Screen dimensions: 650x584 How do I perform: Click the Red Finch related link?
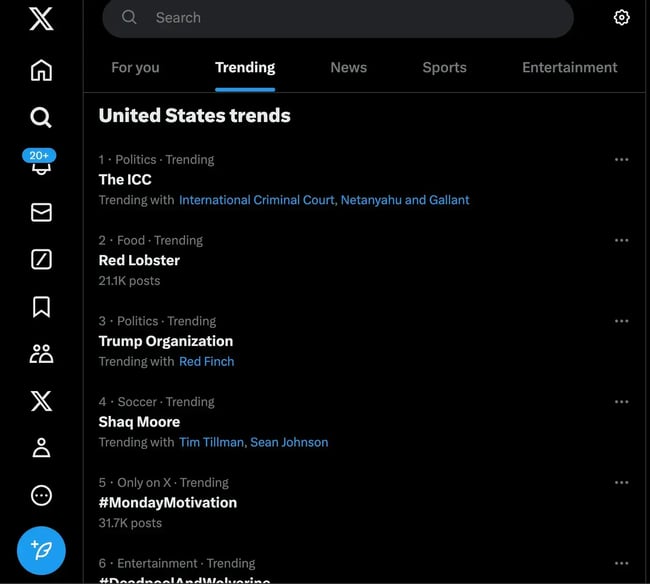tap(206, 362)
